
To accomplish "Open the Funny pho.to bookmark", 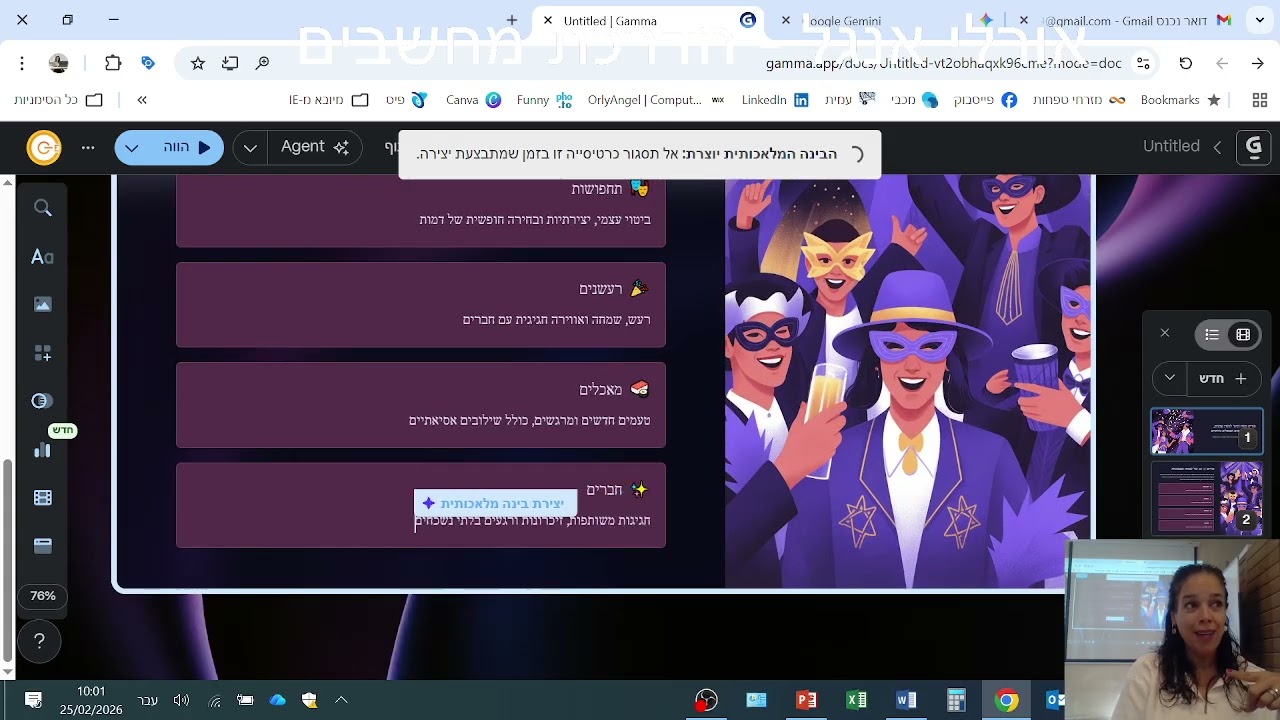I will [544, 100].
